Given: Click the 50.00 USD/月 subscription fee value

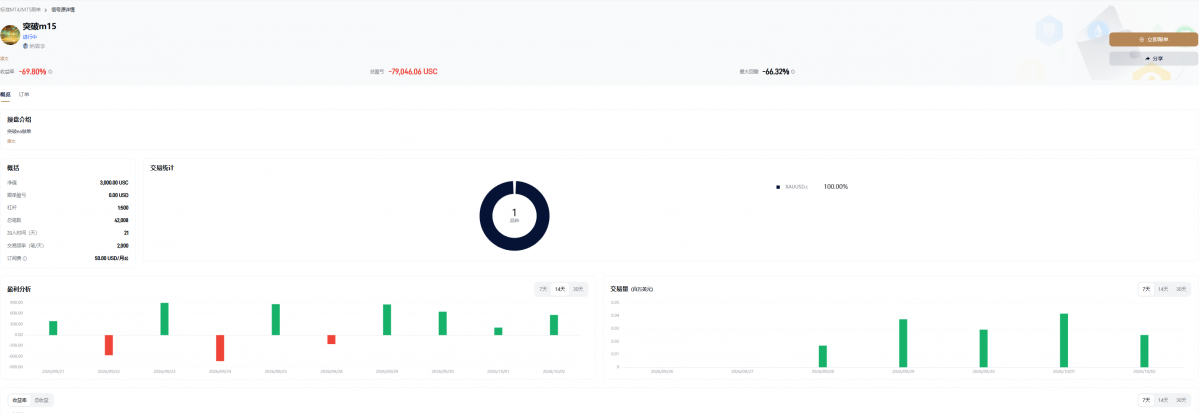Looking at the screenshot, I should [x=111, y=259].
